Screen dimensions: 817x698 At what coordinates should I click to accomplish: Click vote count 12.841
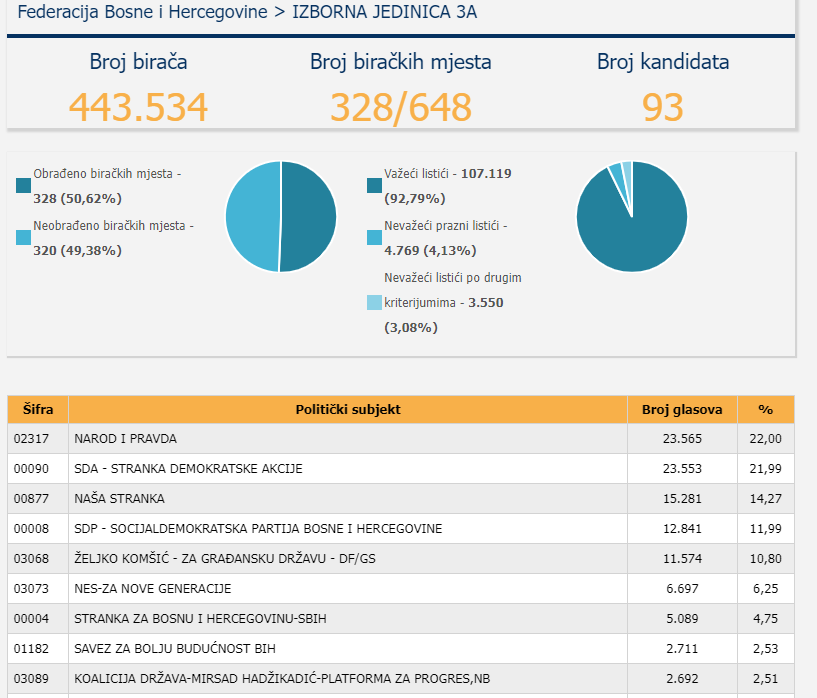tap(683, 529)
